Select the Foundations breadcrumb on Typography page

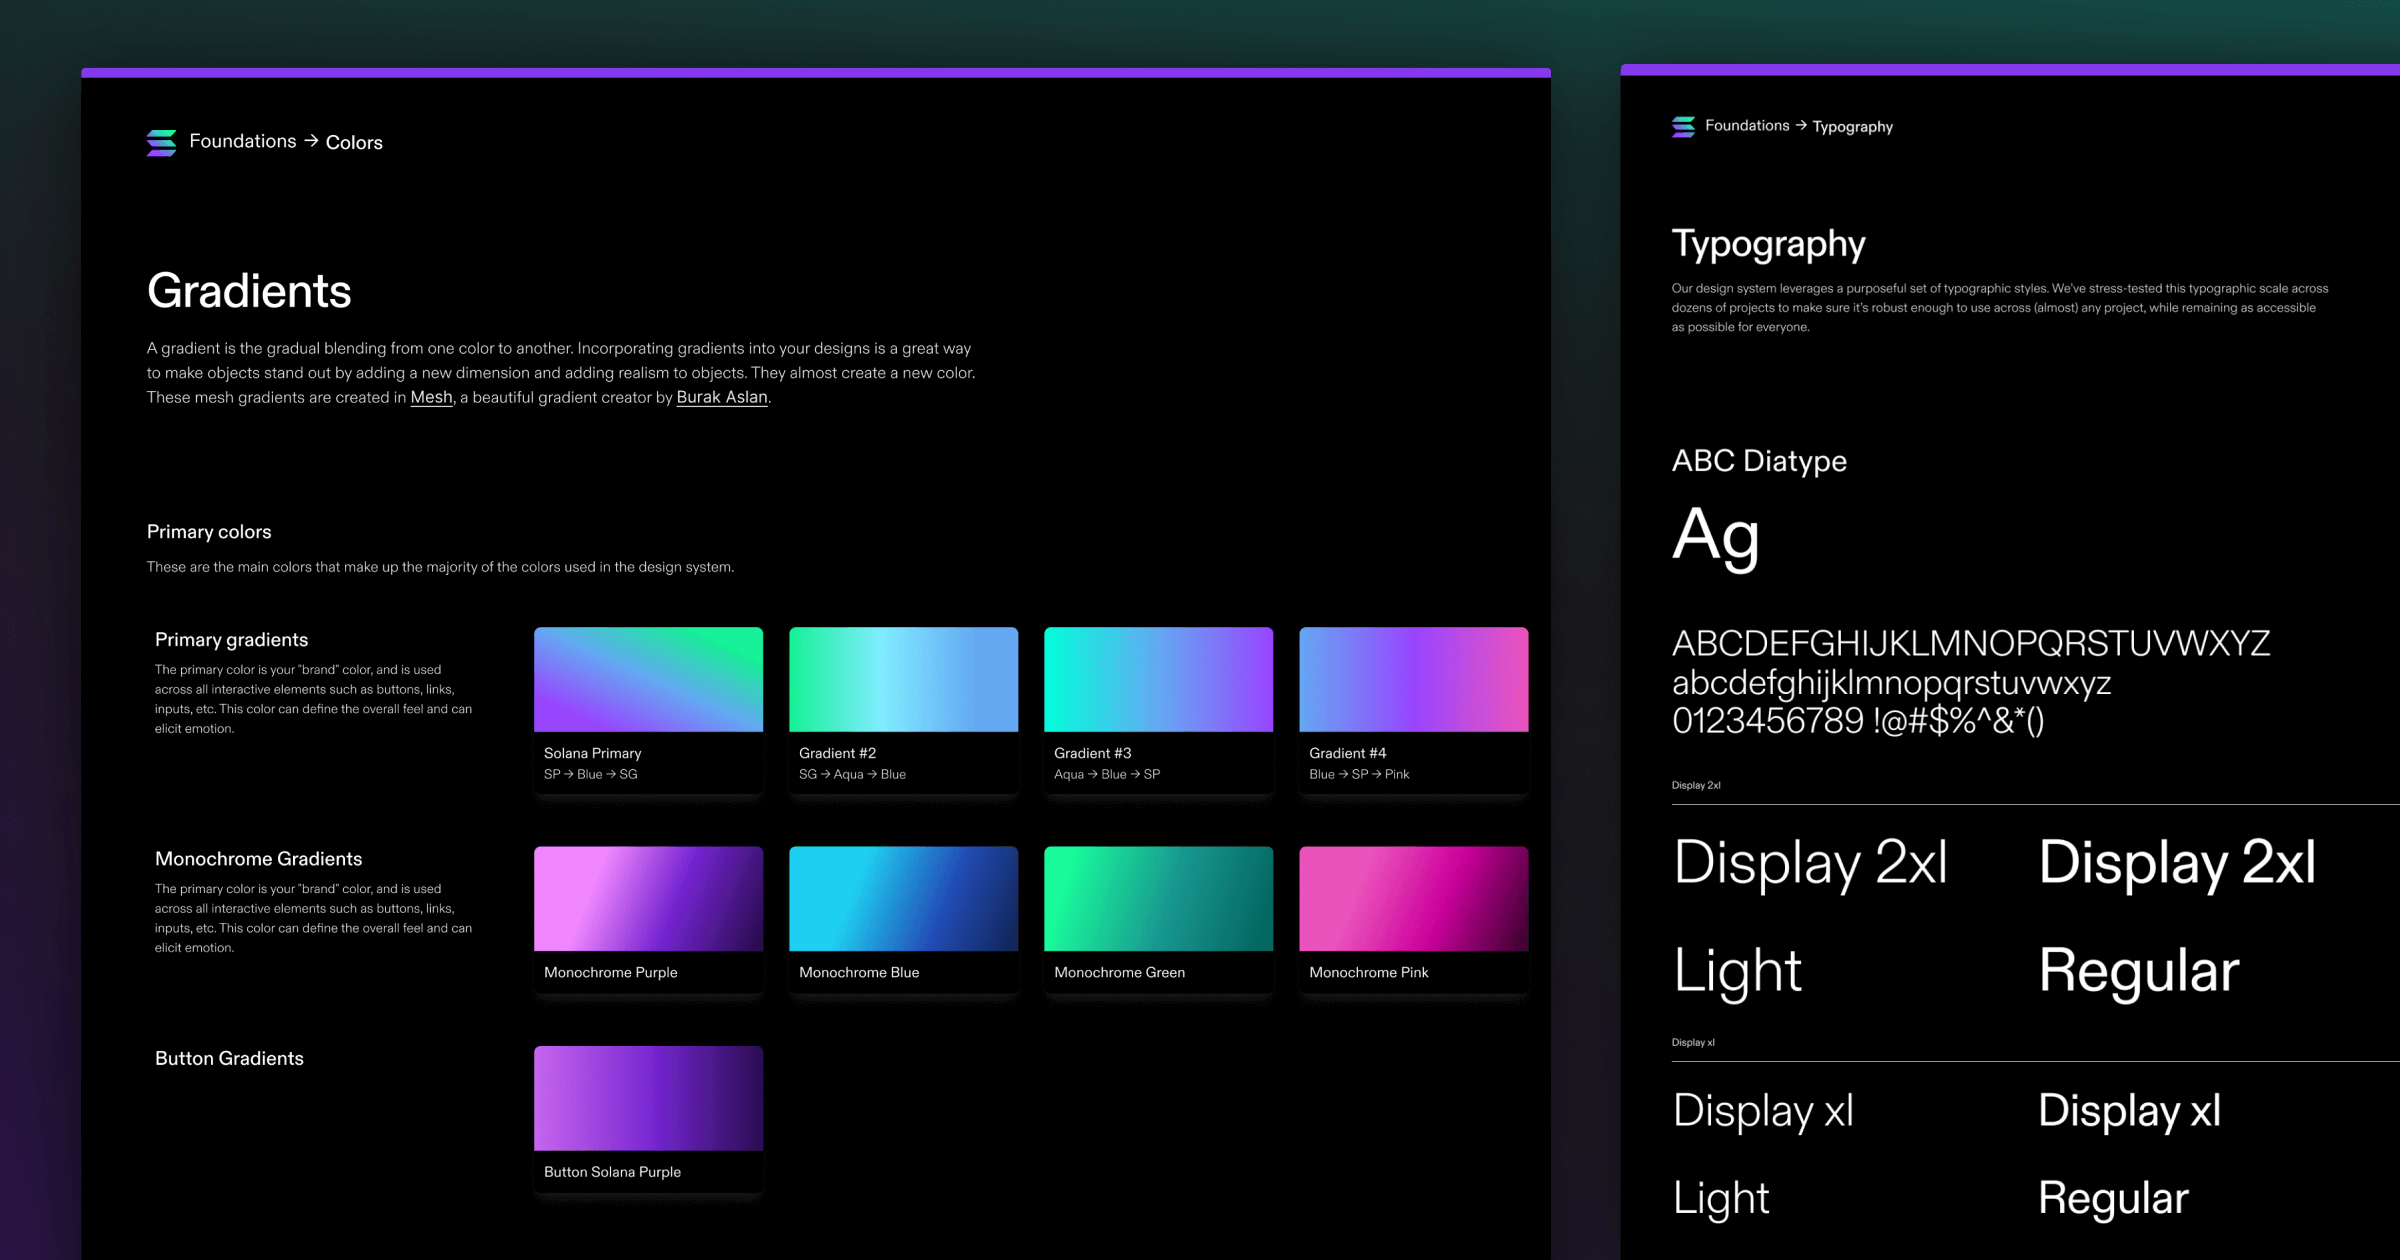[x=1746, y=125]
